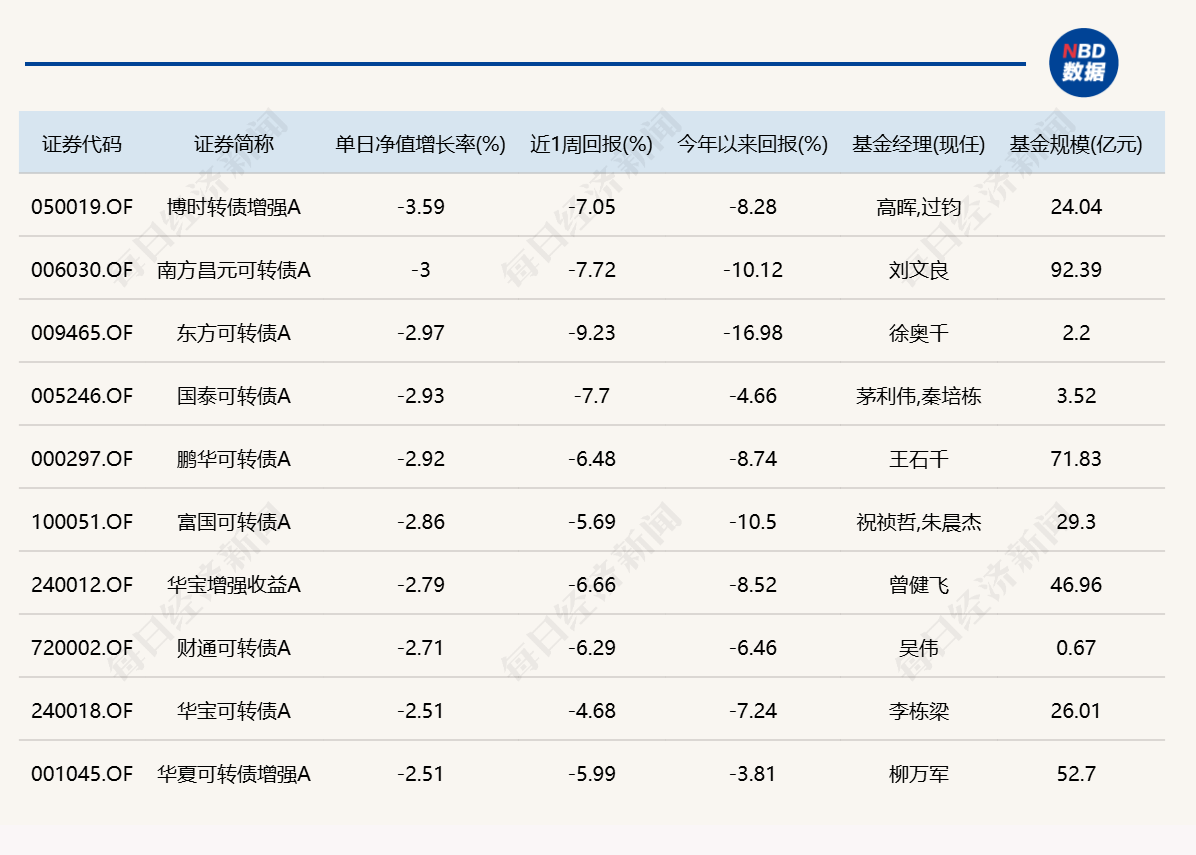Click the 近1周回报(%) column header
This screenshot has width=1196, height=855.
pyautogui.click(x=591, y=144)
